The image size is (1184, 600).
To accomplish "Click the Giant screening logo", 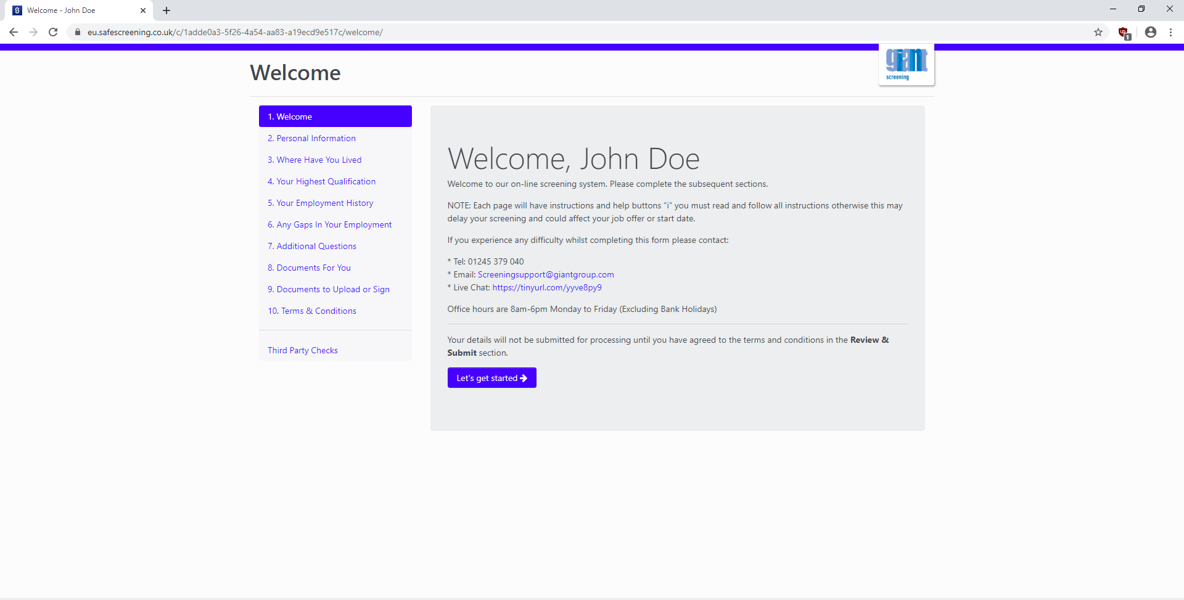I will pos(906,64).
